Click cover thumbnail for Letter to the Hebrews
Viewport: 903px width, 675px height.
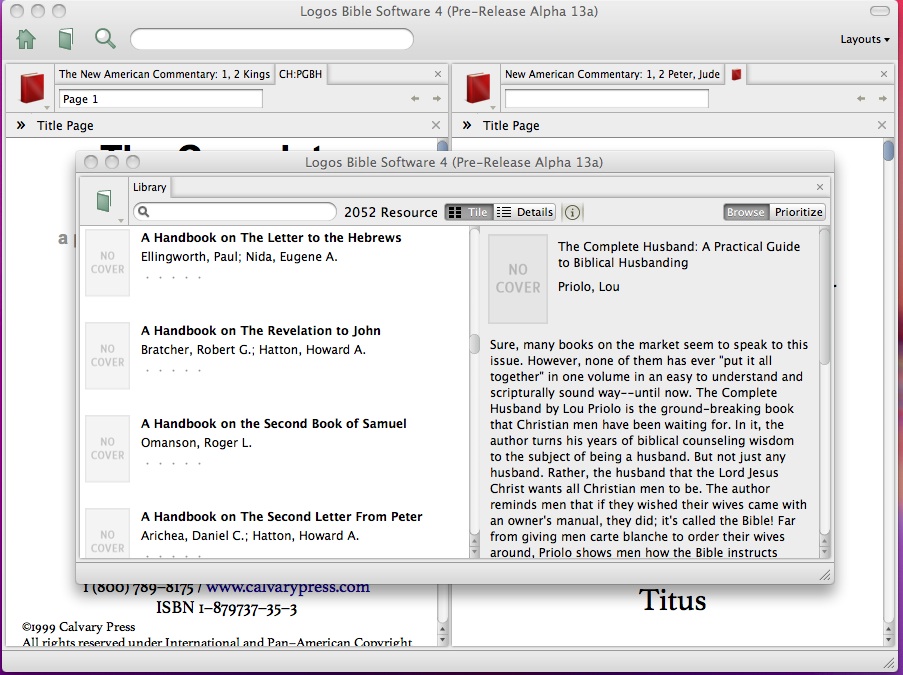[108, 263]
